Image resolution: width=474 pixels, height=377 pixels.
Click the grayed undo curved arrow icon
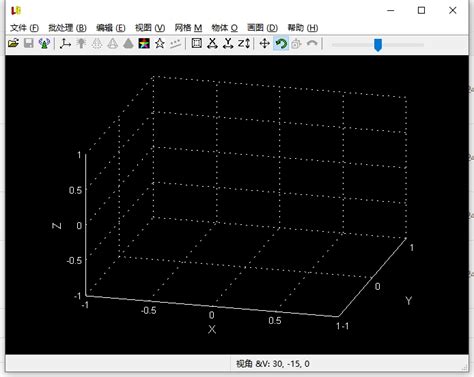click(312, 43)
